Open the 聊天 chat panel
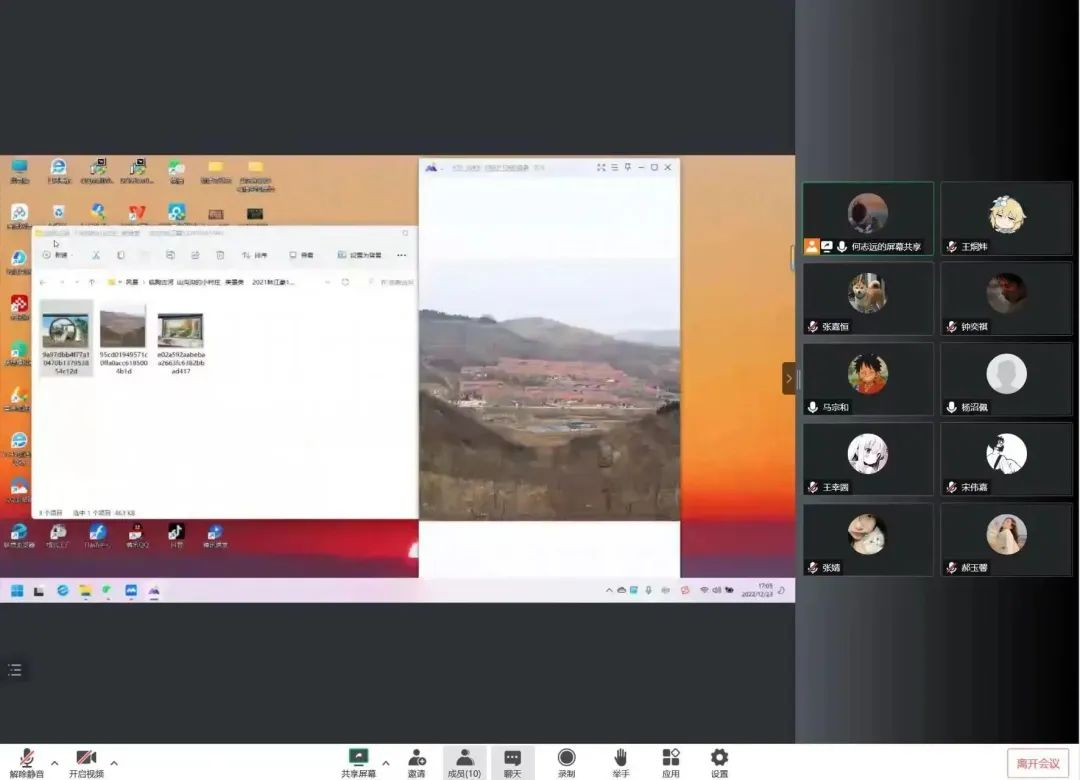Screen dimensions: 1080x780 [x=512, y=761]
